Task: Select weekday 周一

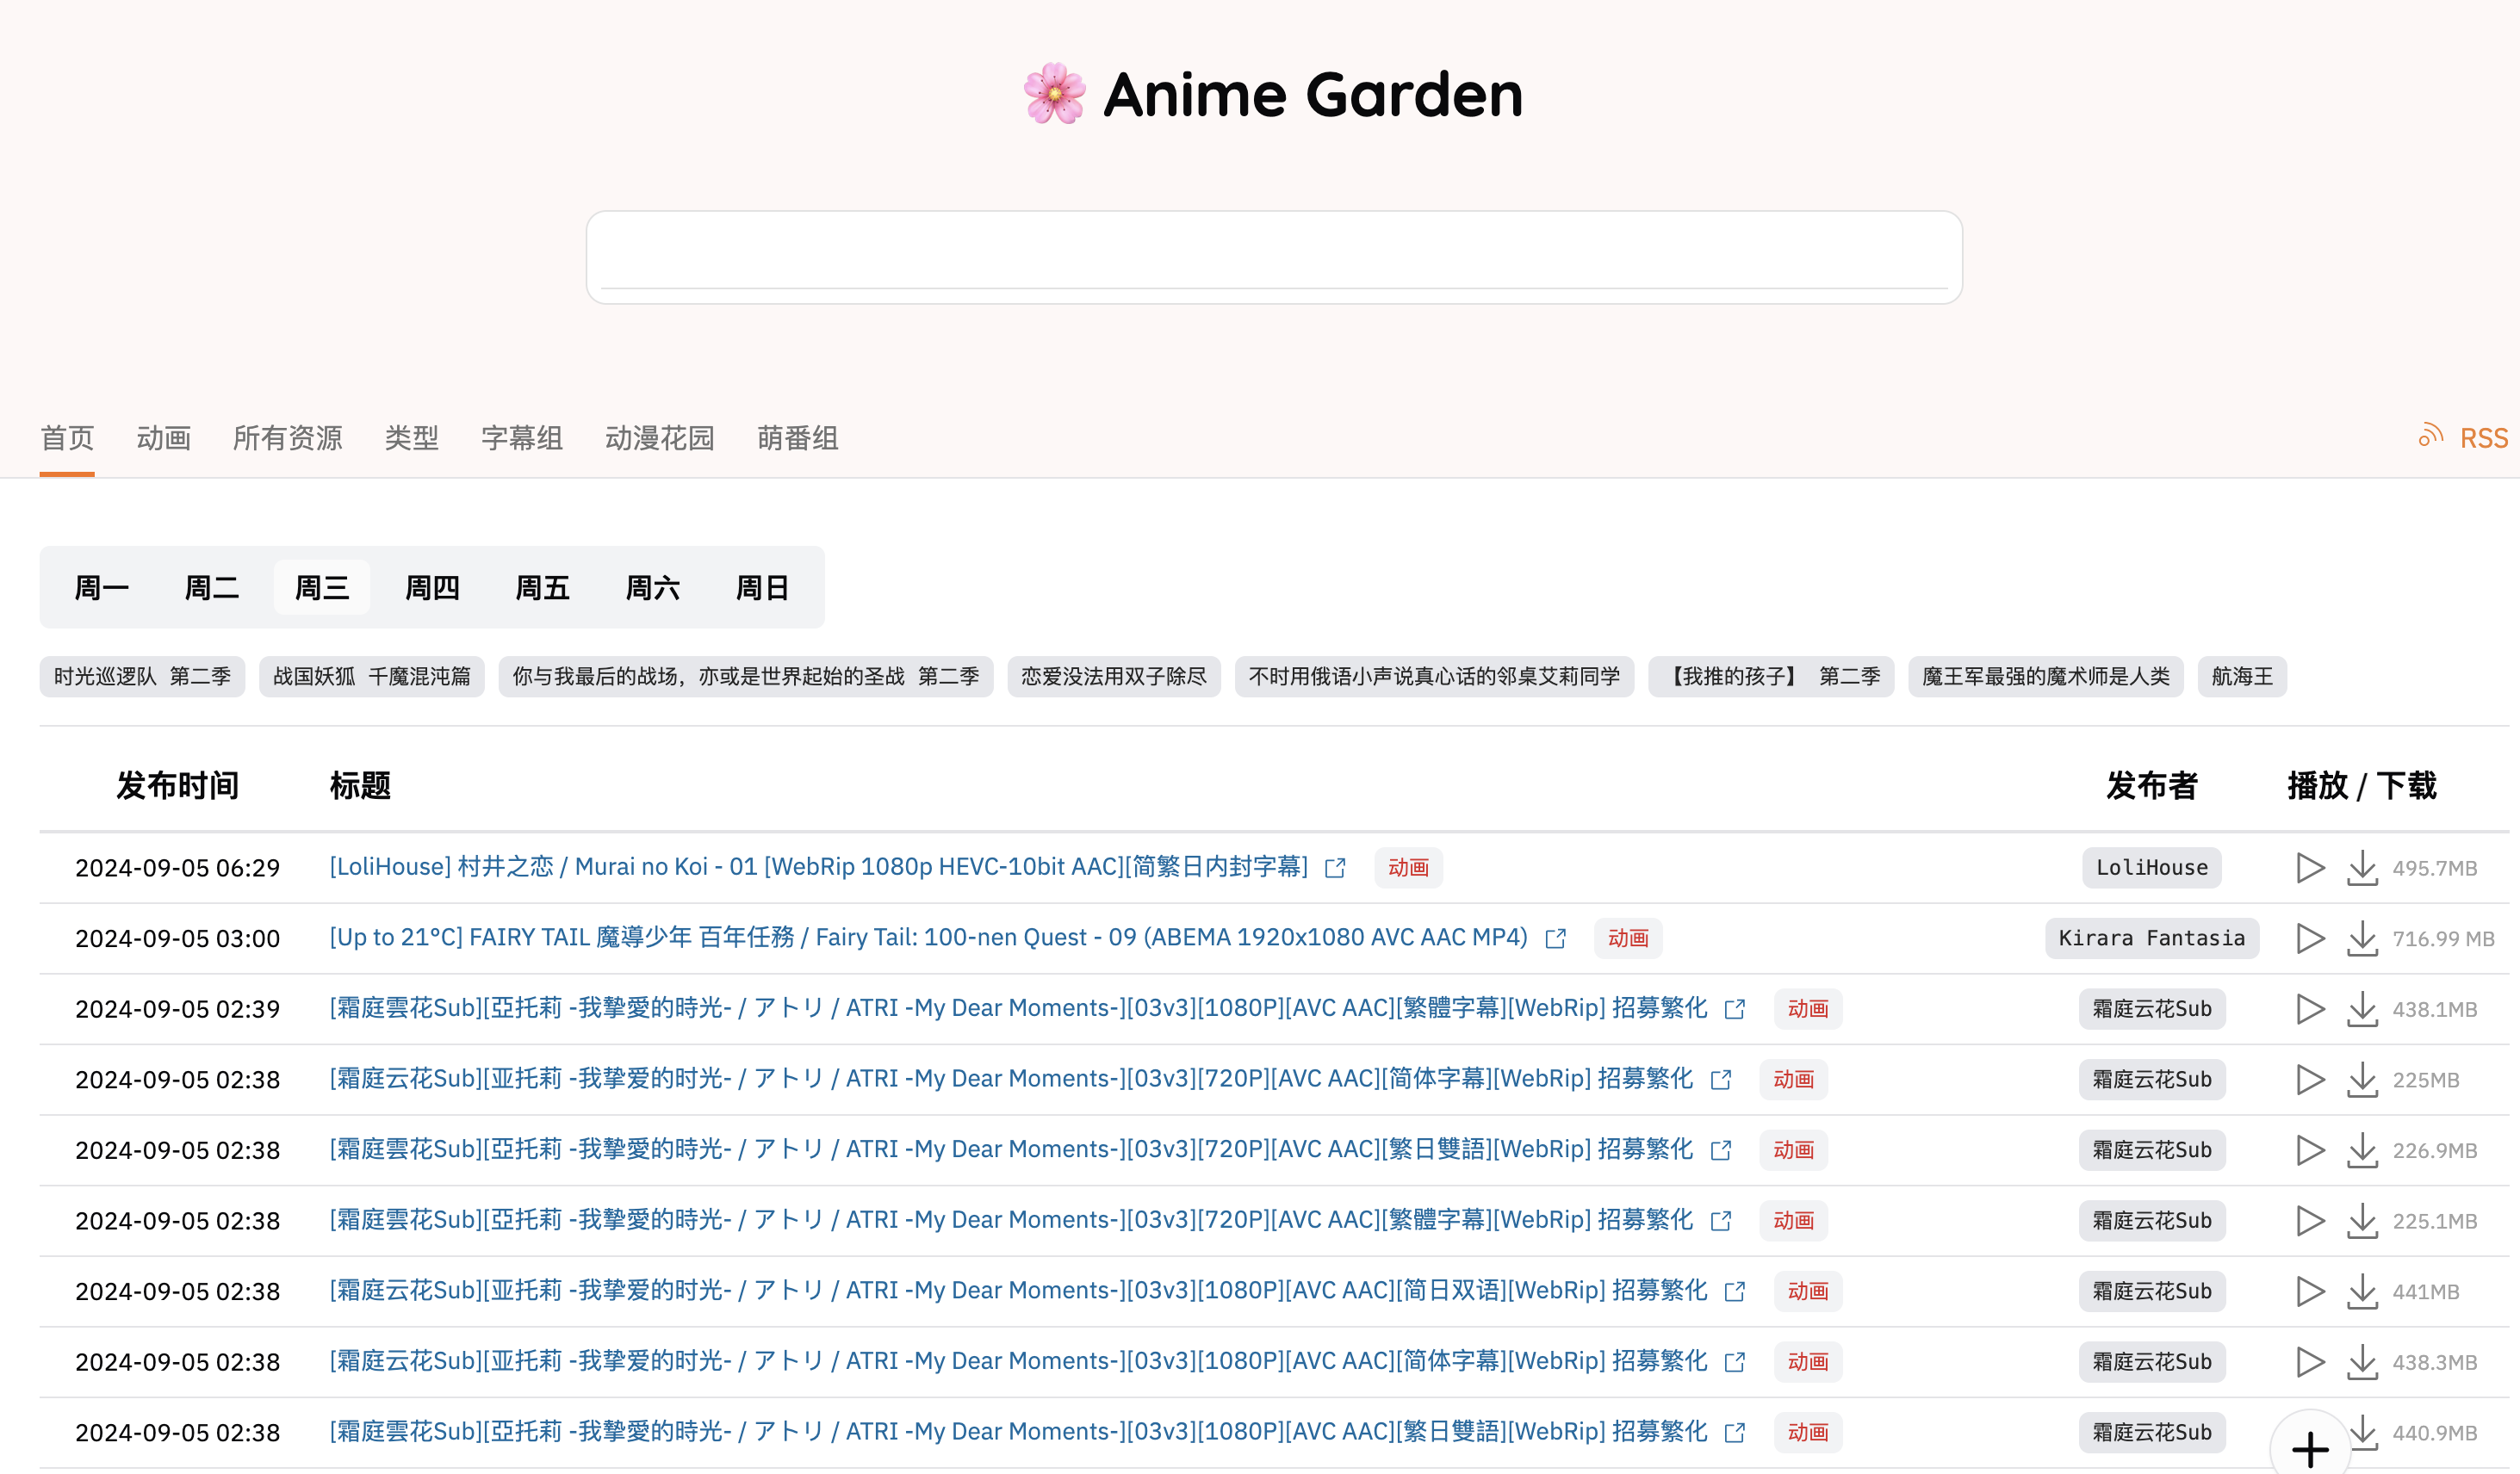Action: pyautogui.click(x=102, y=588)
